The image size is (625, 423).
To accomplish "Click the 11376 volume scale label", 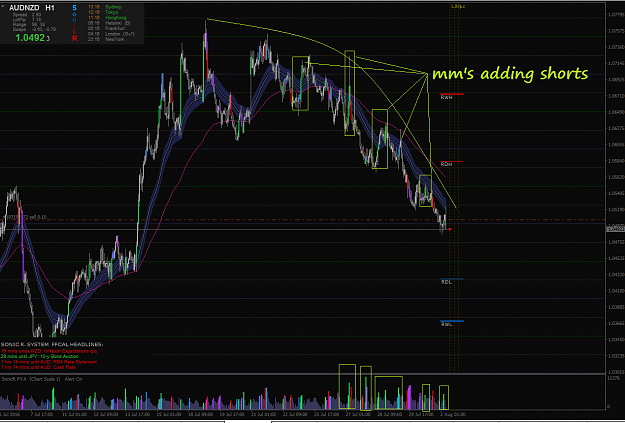I will (613, 380).
